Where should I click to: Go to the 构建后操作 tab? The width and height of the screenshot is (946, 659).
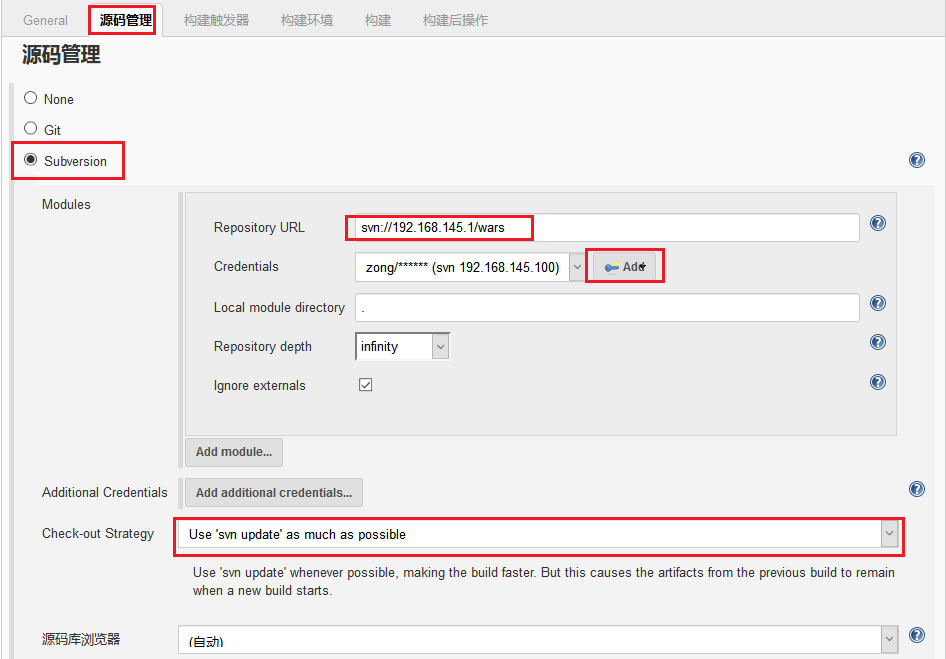455,20
